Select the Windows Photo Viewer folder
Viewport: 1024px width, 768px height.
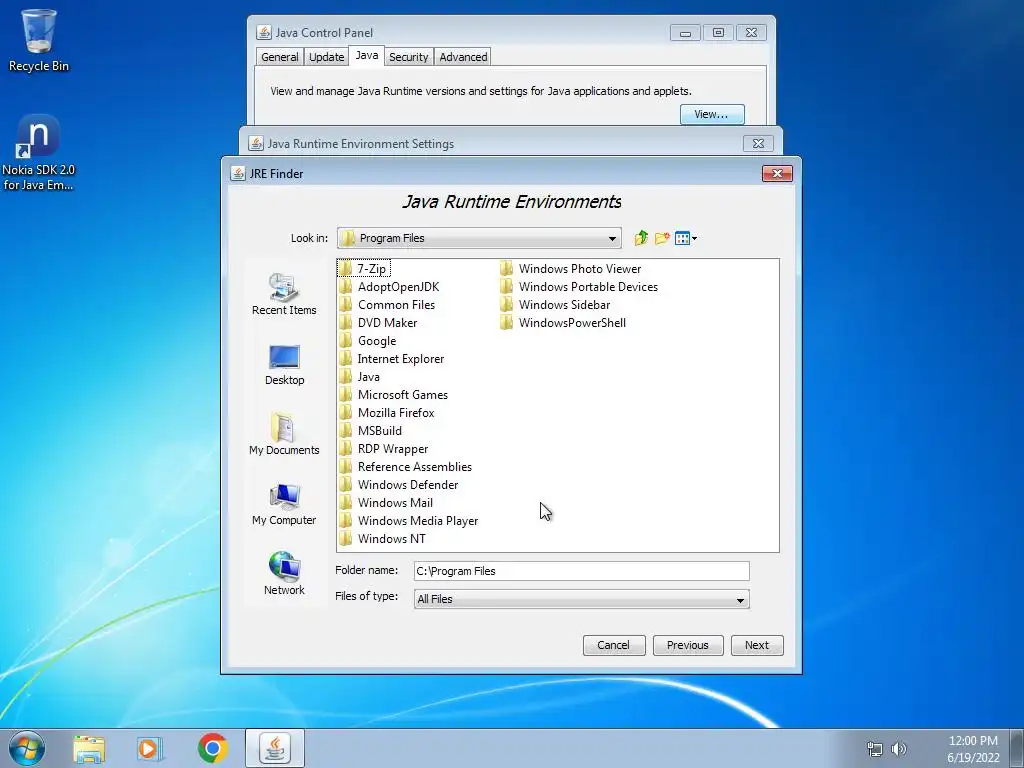(x=571, y=268)
